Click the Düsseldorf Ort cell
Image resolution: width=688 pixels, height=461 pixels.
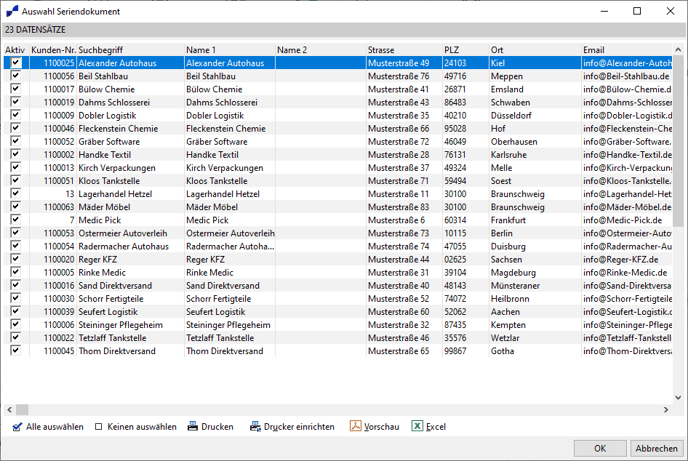535,115
